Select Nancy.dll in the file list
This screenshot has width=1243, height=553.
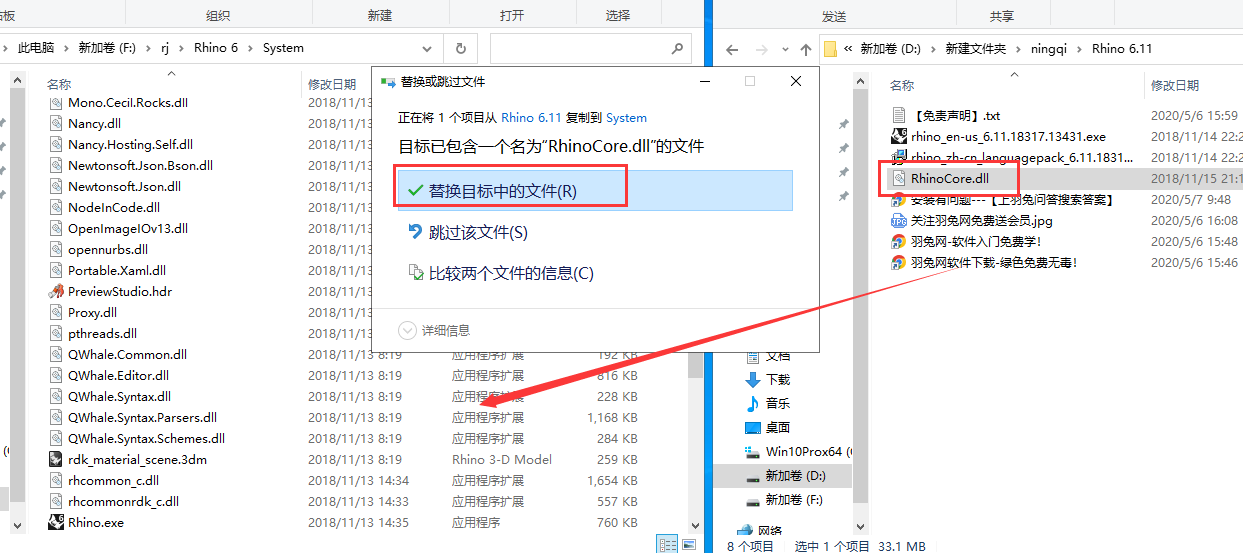pos(94,123)
